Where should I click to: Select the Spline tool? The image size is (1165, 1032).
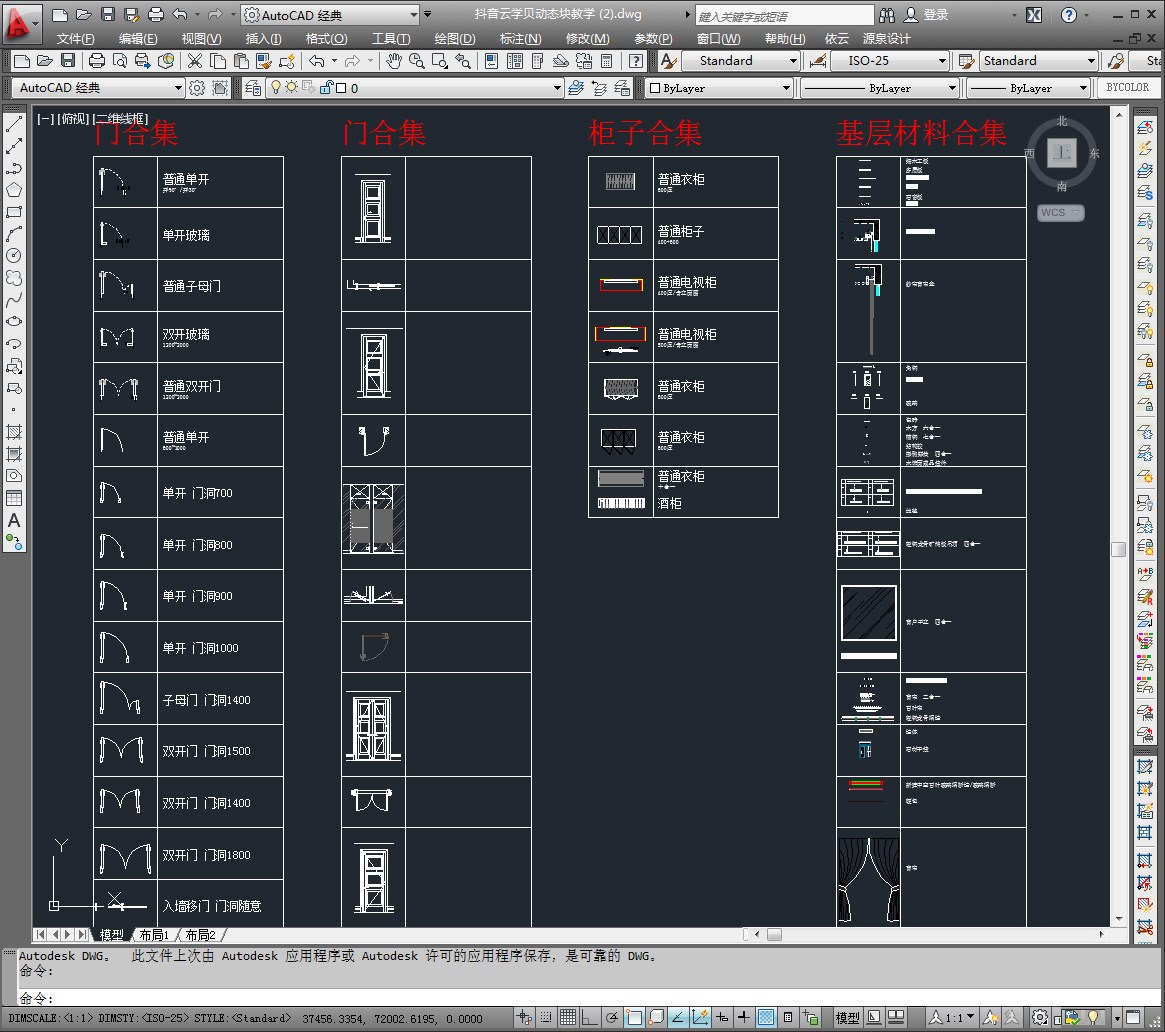[x=13, y=299]
